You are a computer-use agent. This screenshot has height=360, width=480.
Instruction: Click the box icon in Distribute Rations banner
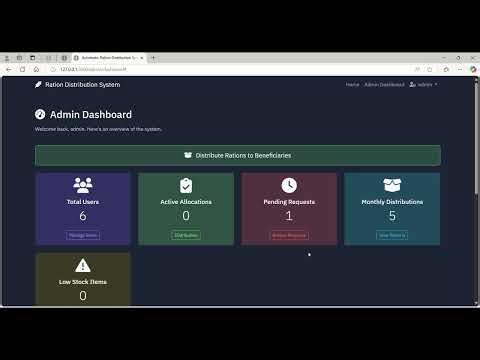[188, 155]
